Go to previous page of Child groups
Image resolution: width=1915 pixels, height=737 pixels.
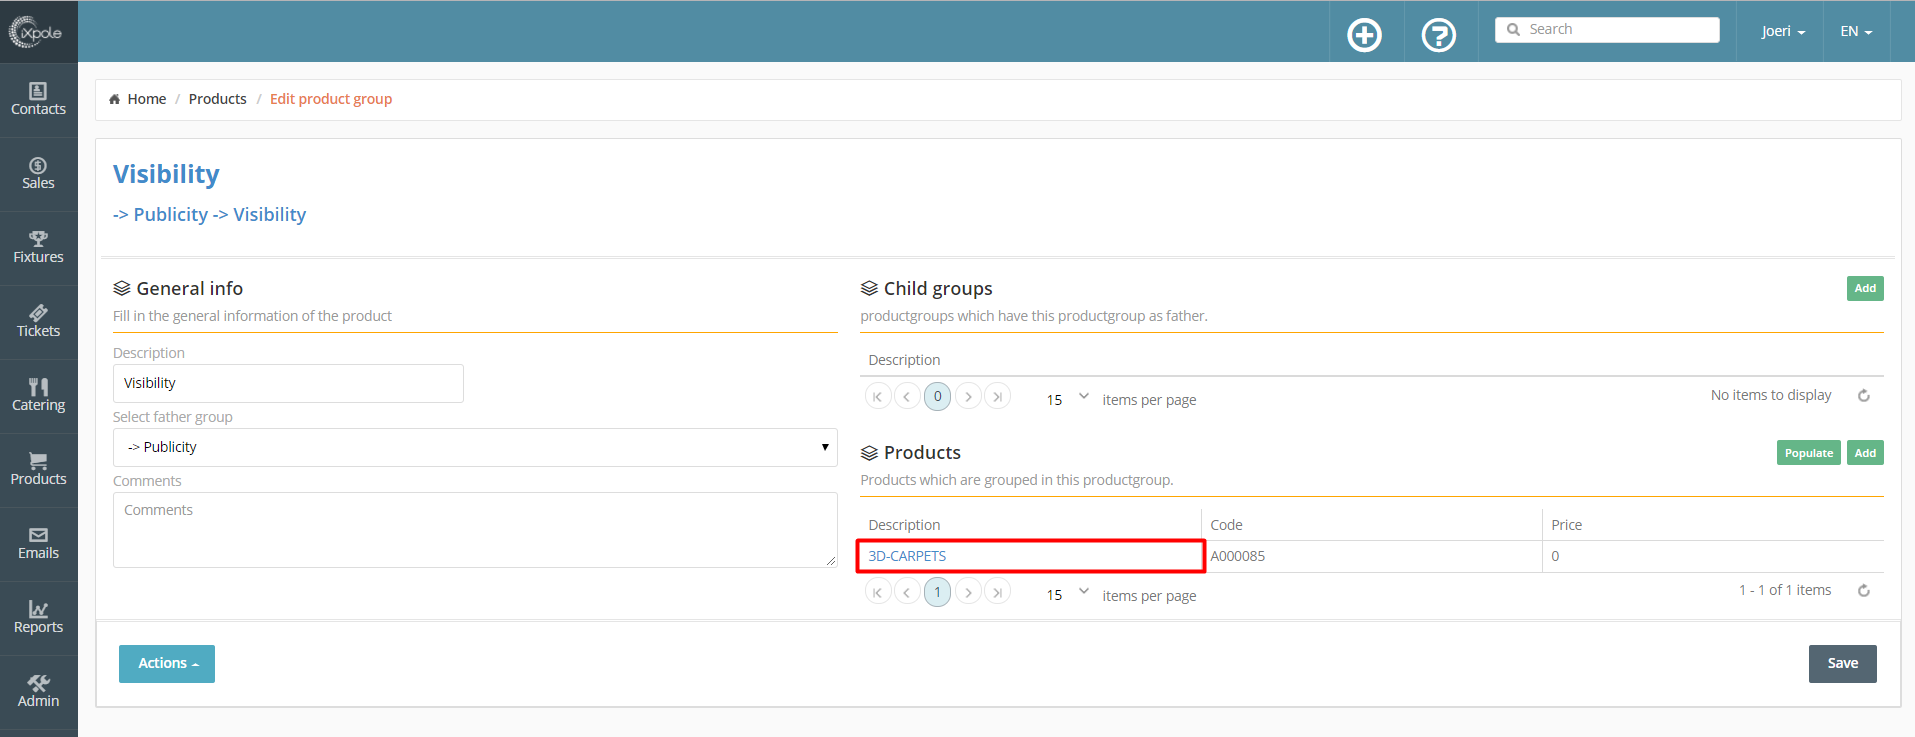(x=907, y=396)
